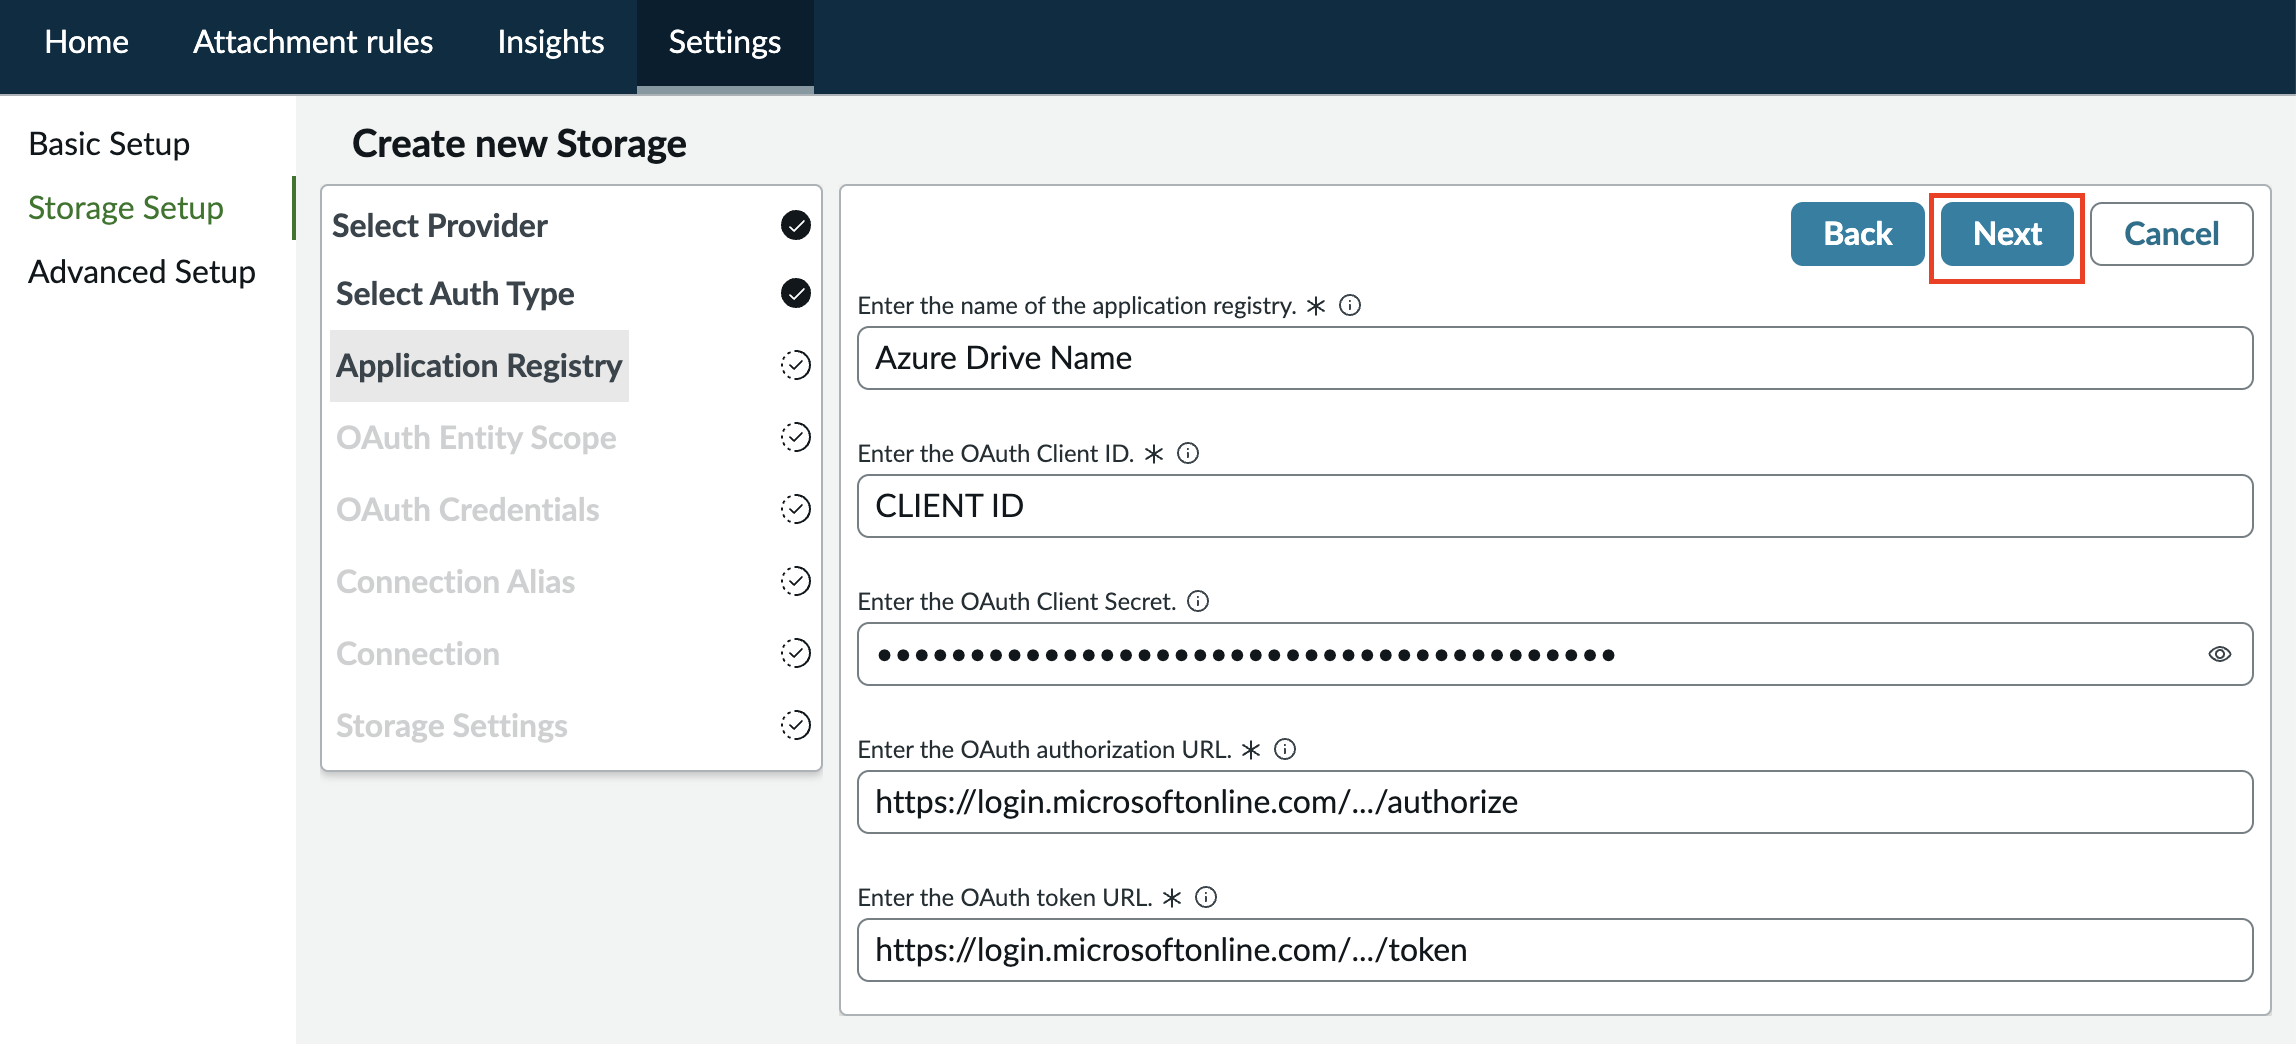
Task: Open Advanced Setup in the sidebar
Action: coord(142,272)
